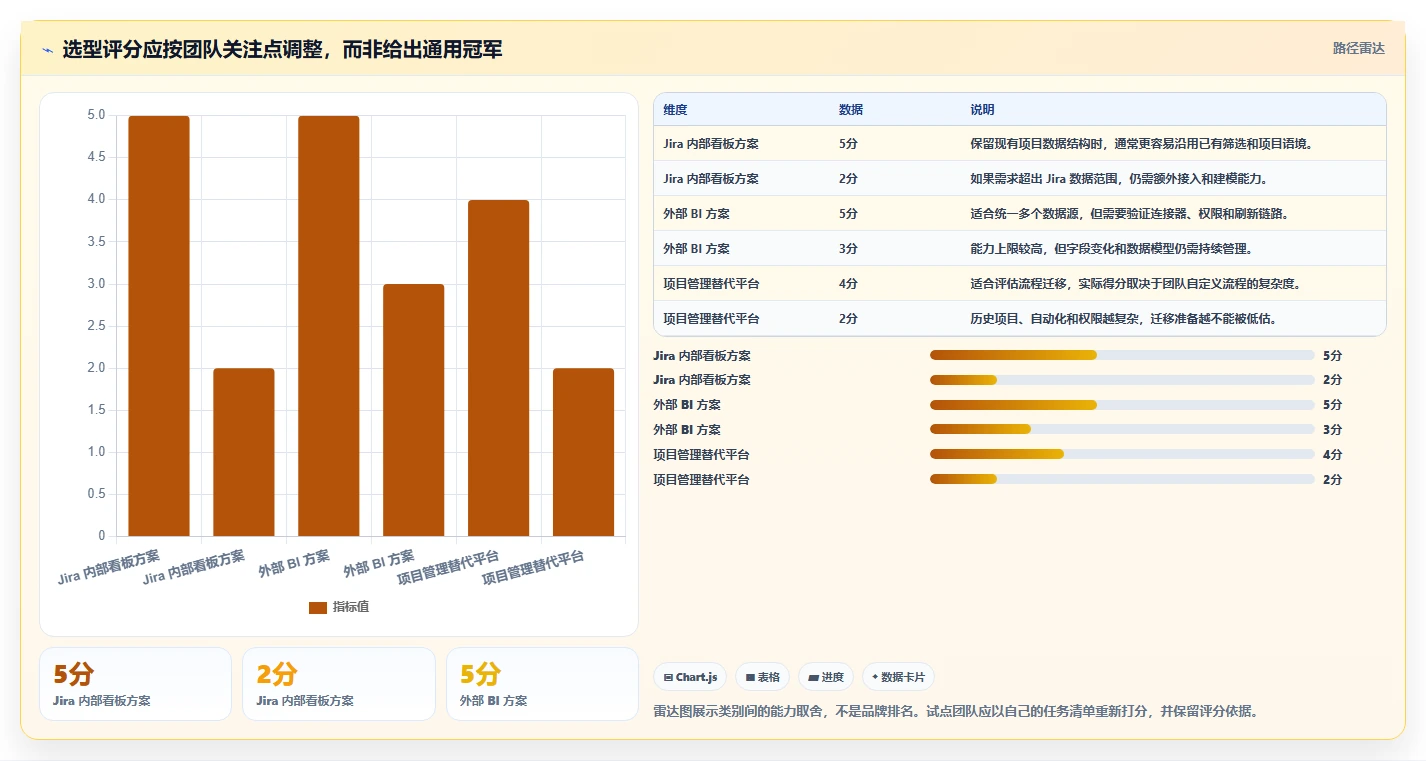Click the 5.0-high Jira 内部看板方案 bar
This screenshot has width=1426, height=761.
[159, 326]
